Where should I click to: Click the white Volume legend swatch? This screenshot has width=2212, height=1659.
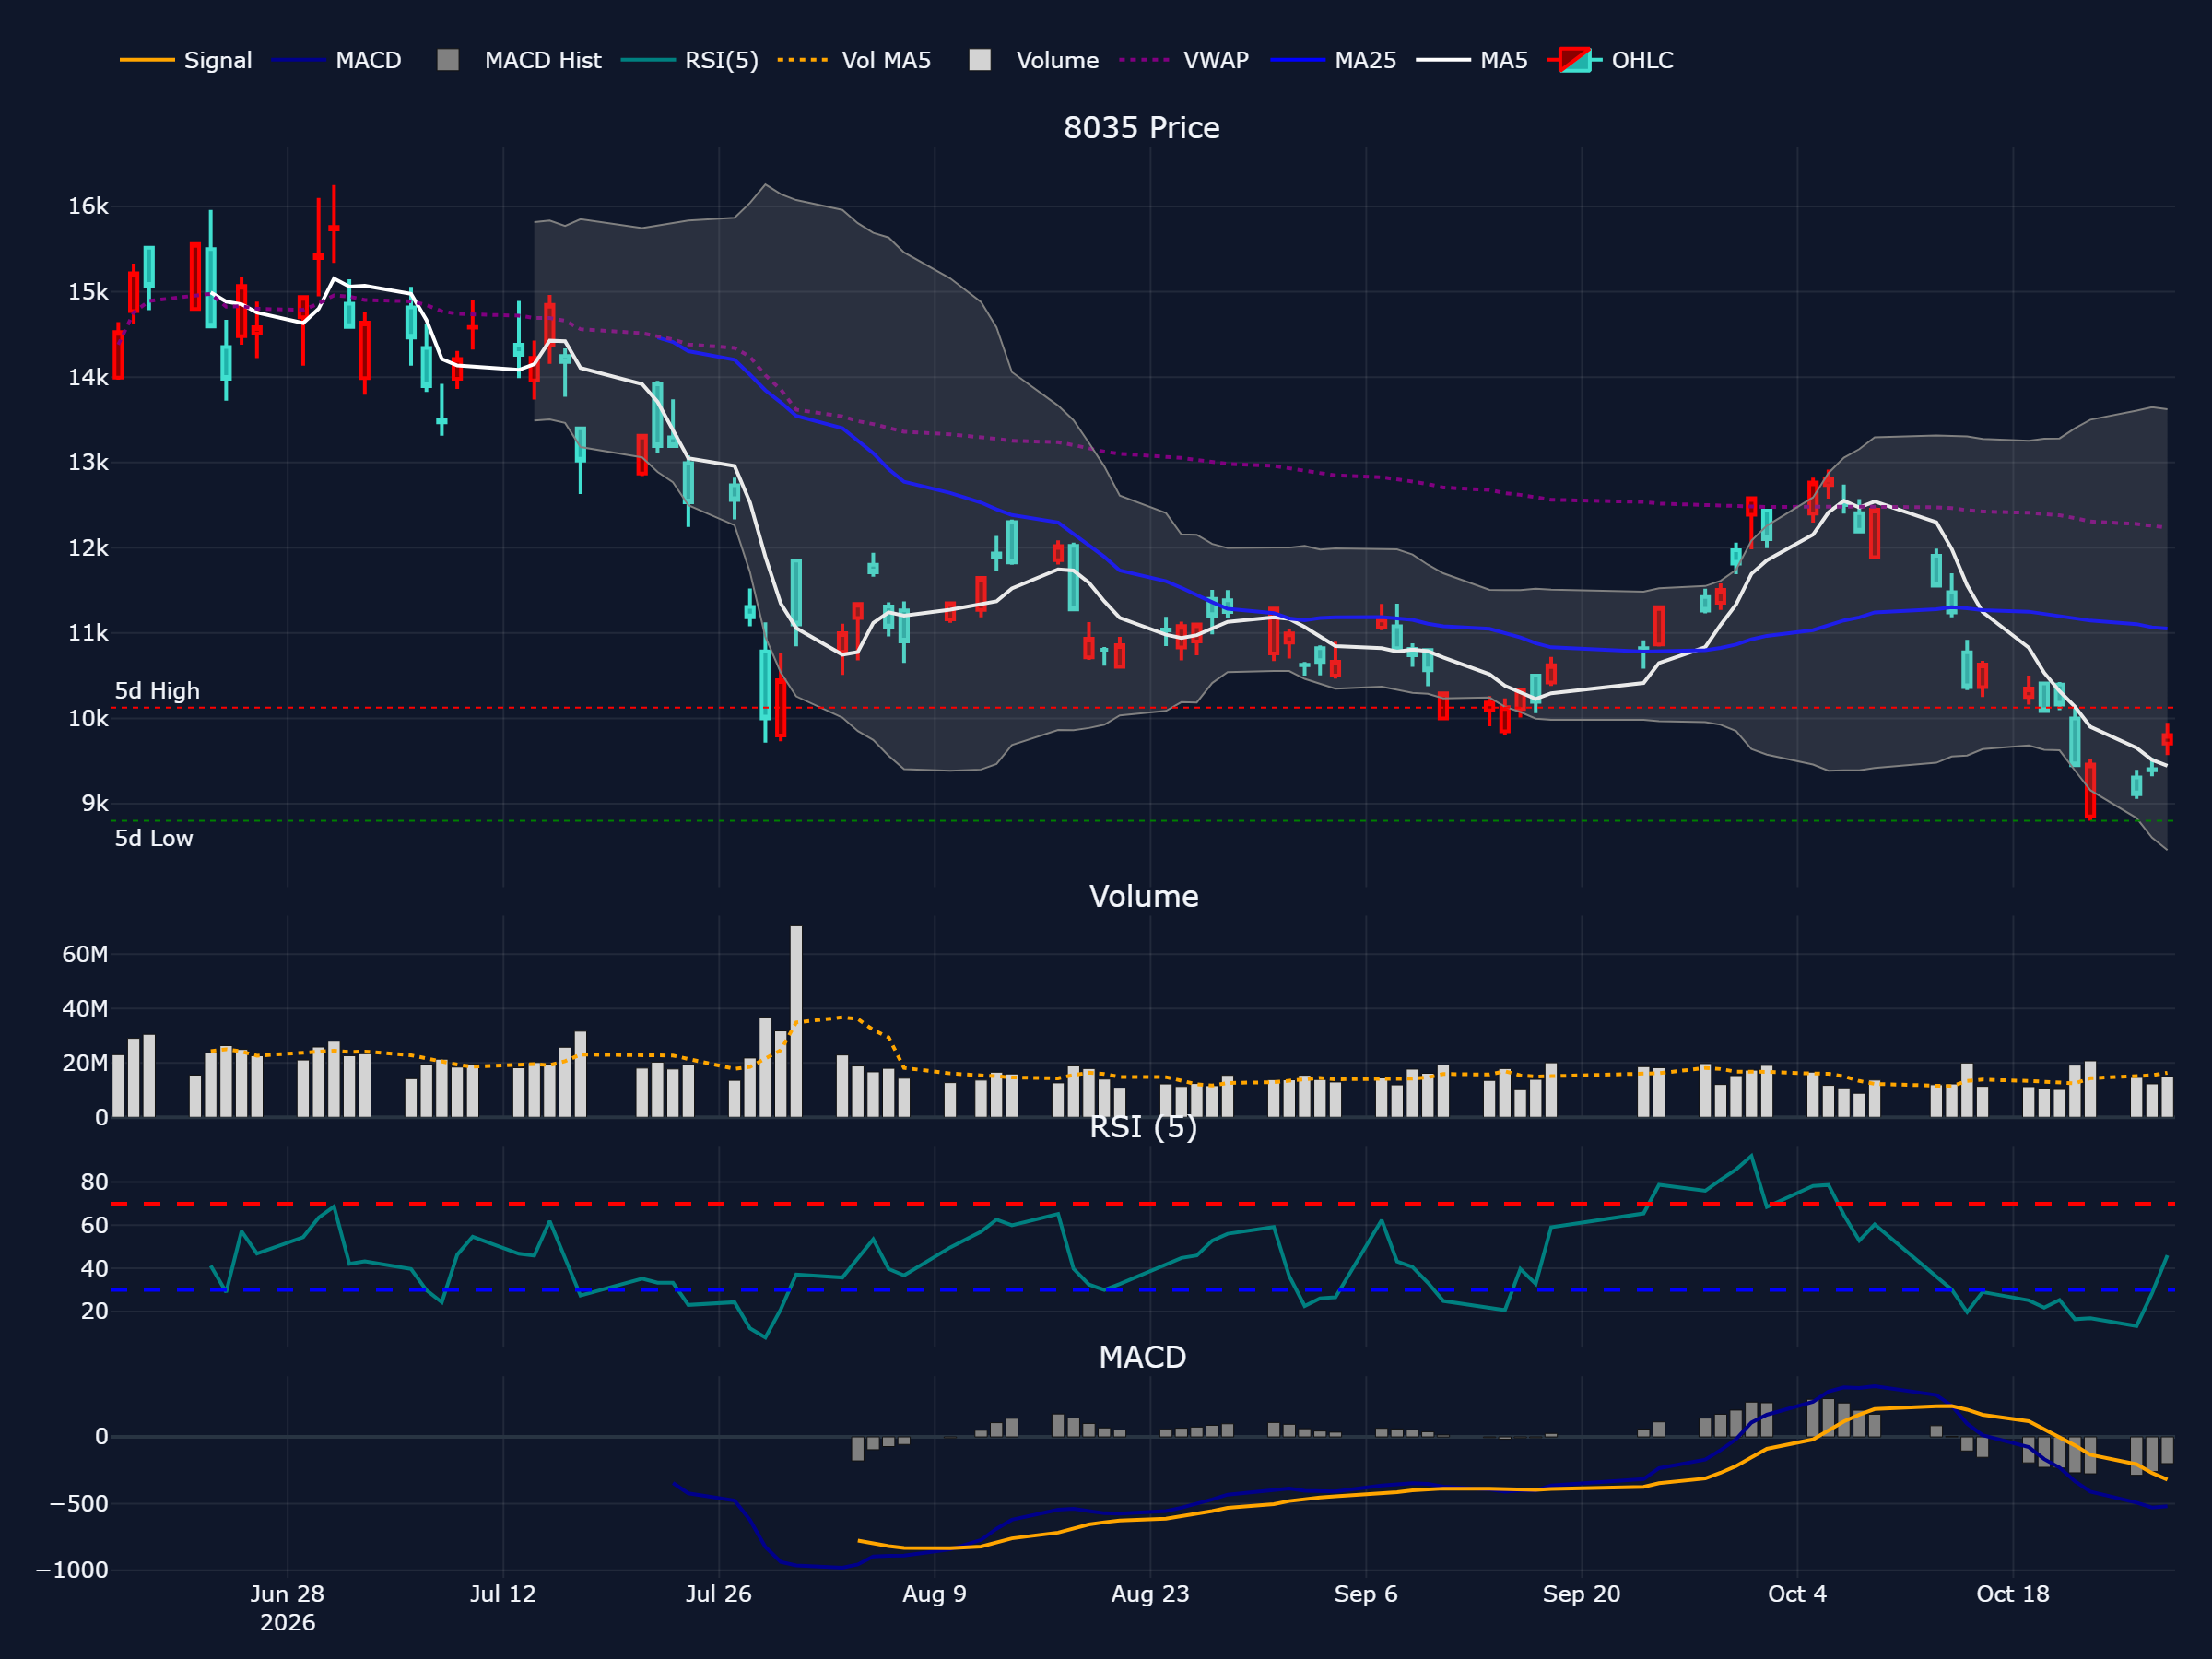pos(980,60)
